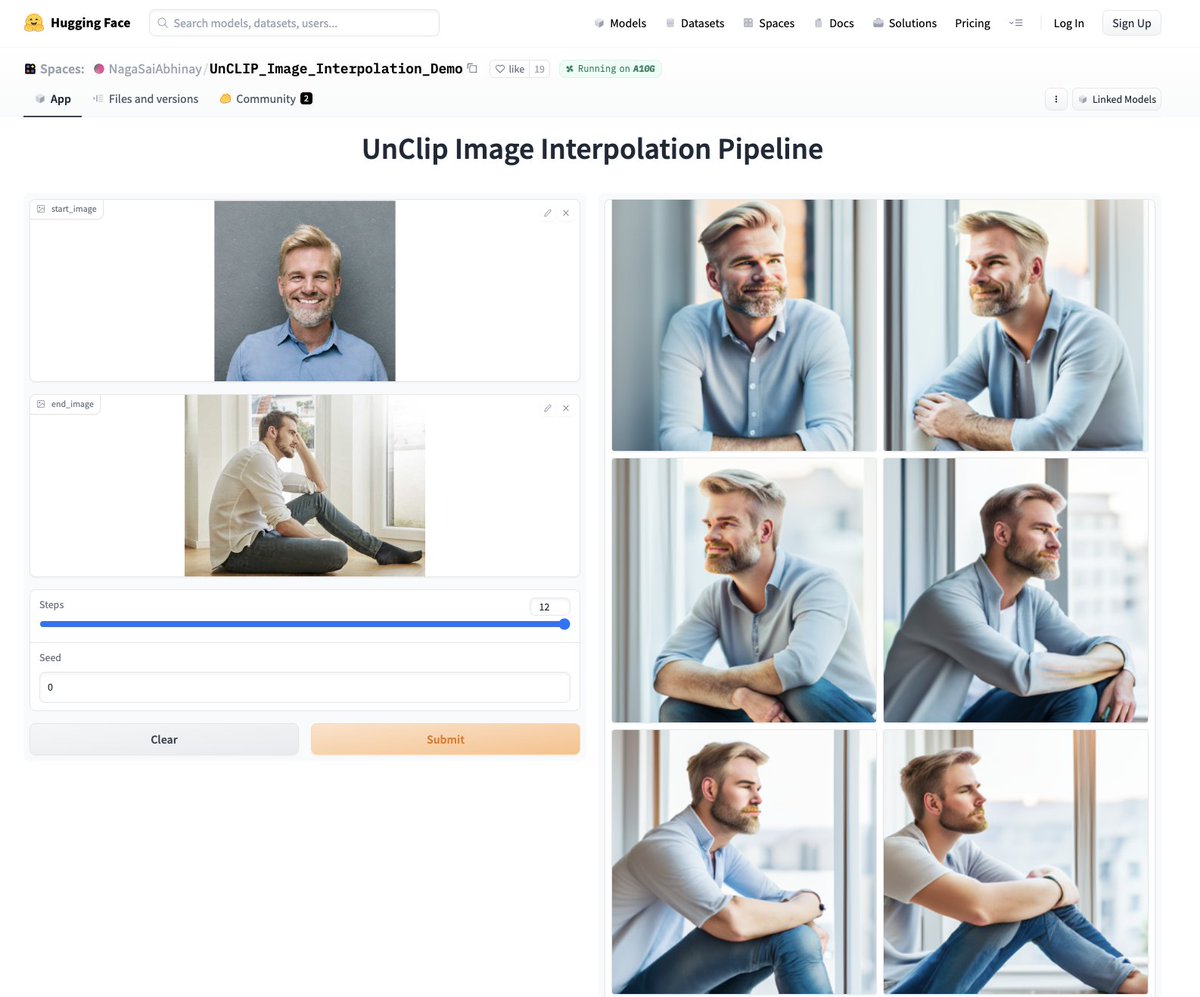Open the Models menu item
The height and width of the screenshot is (997, 1200).
pyautogui.click(x=620, y=23)
